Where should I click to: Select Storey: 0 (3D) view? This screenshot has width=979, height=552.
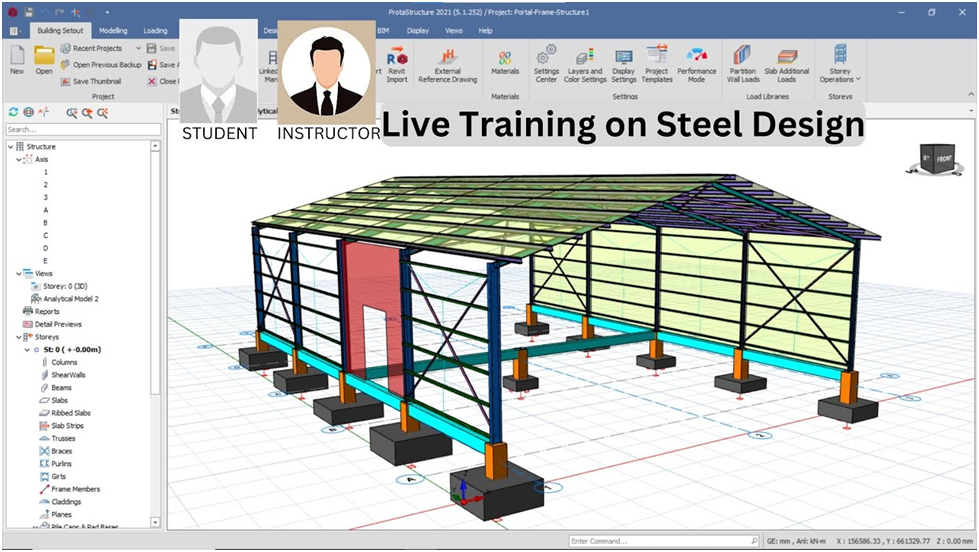point(65,287)
